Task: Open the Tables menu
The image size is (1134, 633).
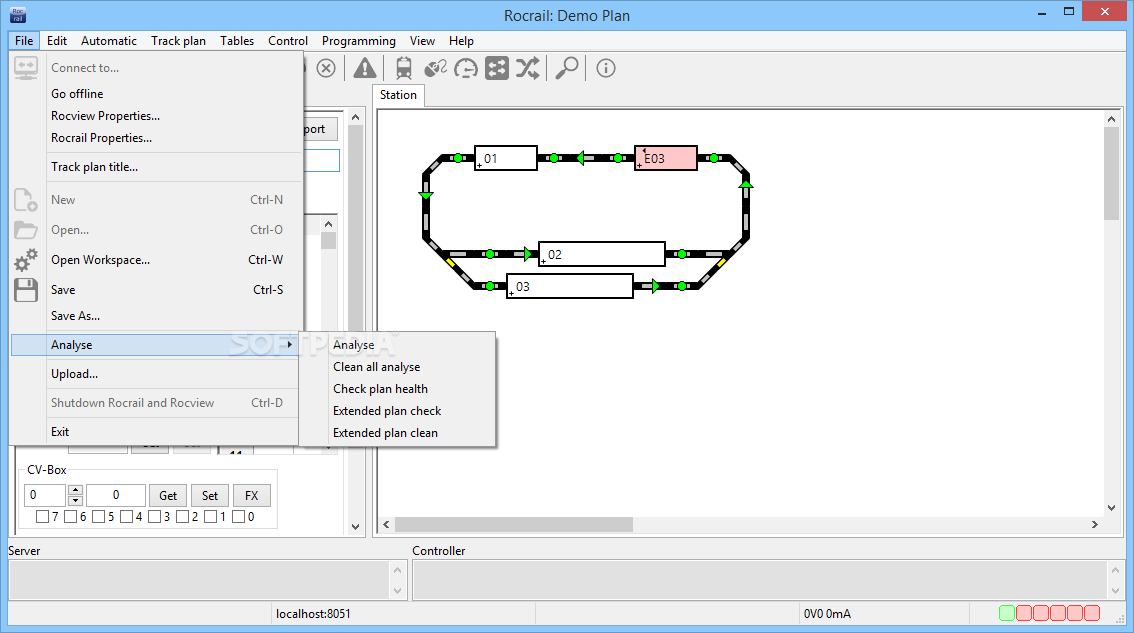Action: click(x=237, y=41)
